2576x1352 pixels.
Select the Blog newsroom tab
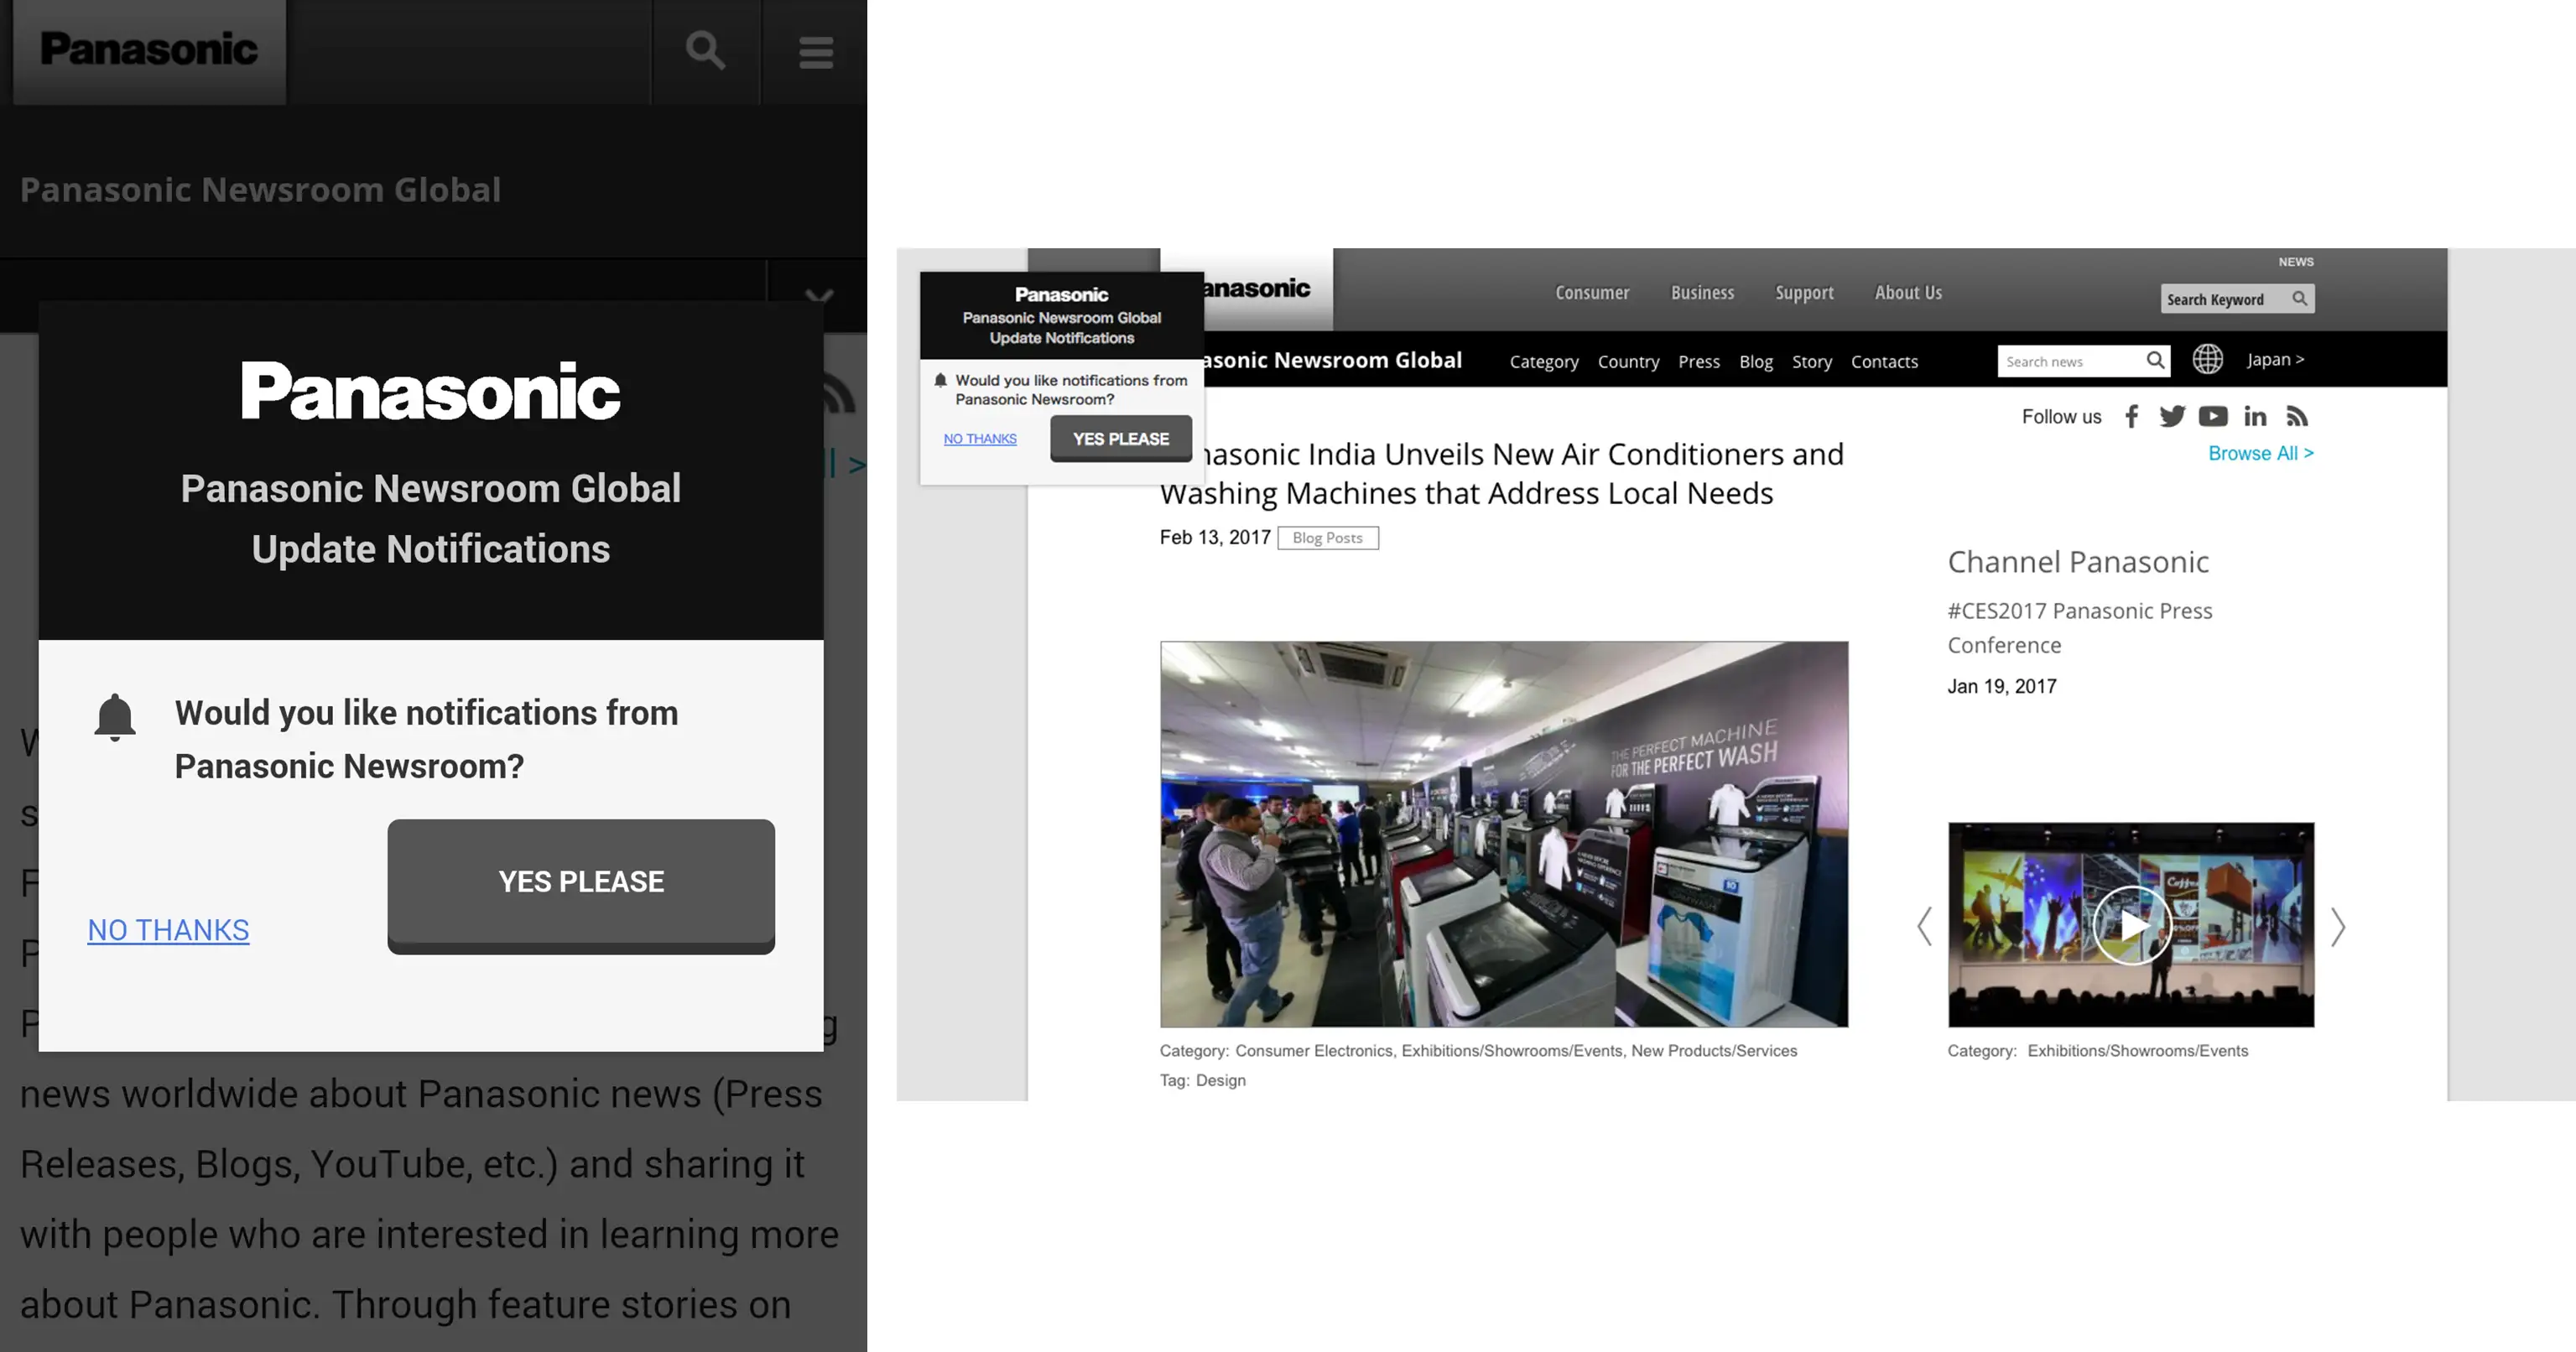[x=1755, y=361]
